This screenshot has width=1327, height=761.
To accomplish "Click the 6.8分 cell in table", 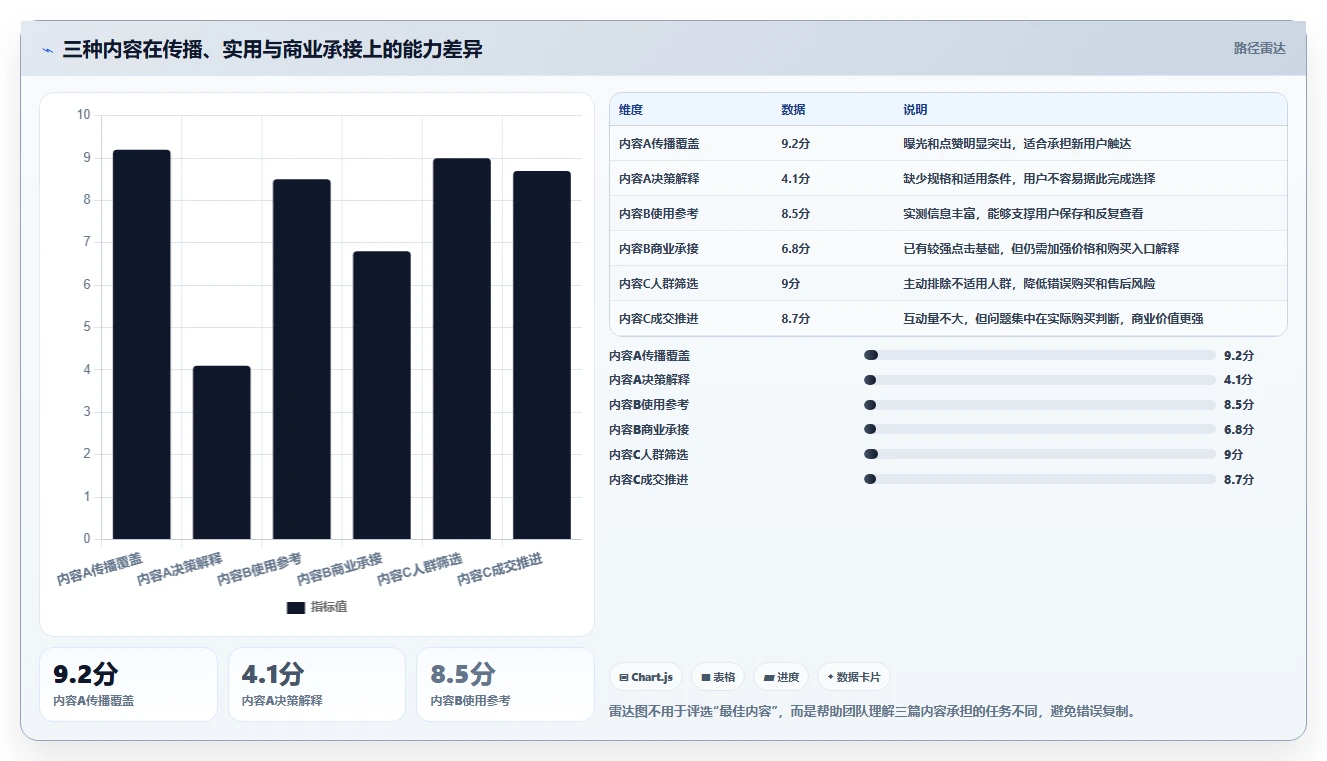I will coord(796,249).
